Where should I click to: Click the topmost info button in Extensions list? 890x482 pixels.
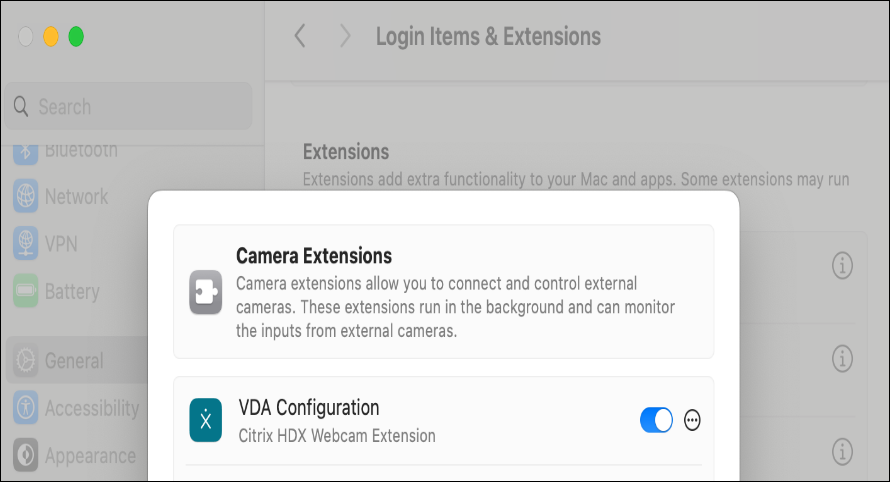[x=843, y=265]
